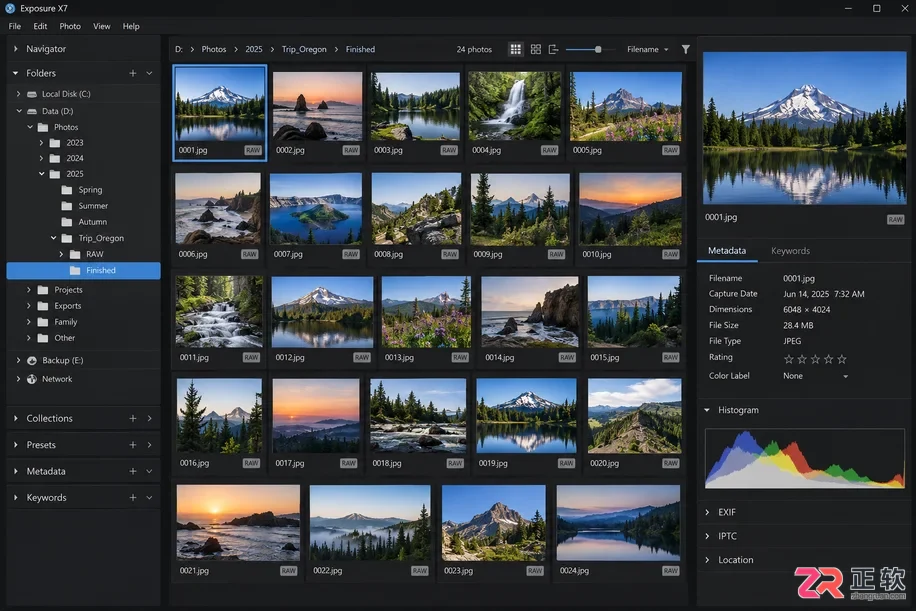916x611 pixels.
Task: Expand the Navigator panel
Action: pos(16,49)
